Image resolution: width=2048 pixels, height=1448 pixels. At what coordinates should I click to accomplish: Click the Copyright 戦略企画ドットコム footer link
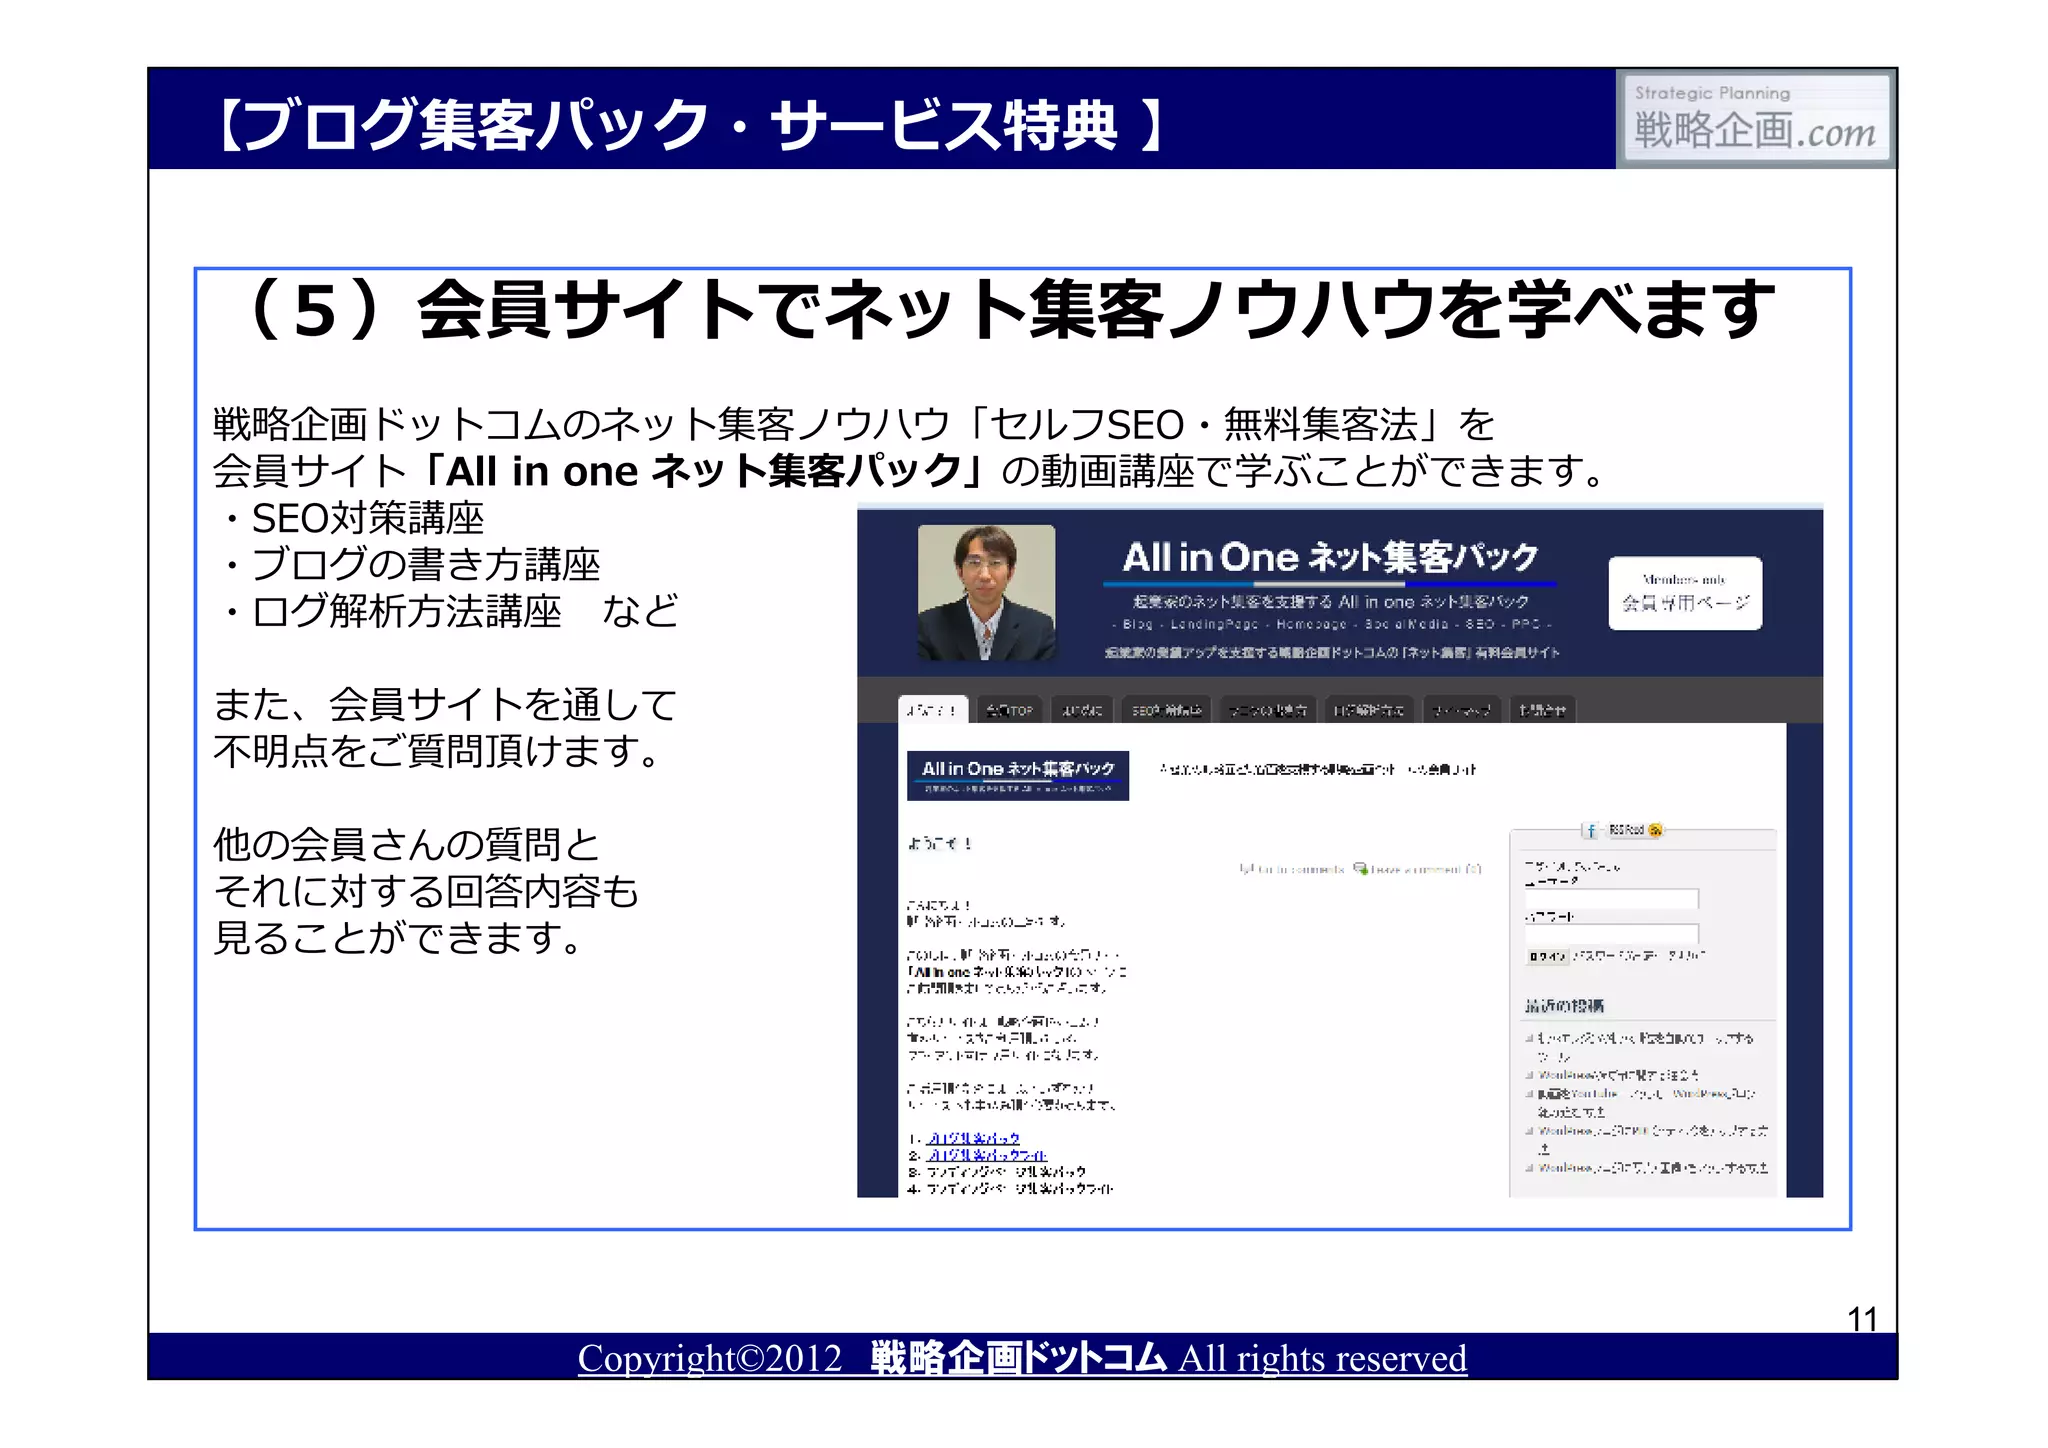[1022, 1358]
